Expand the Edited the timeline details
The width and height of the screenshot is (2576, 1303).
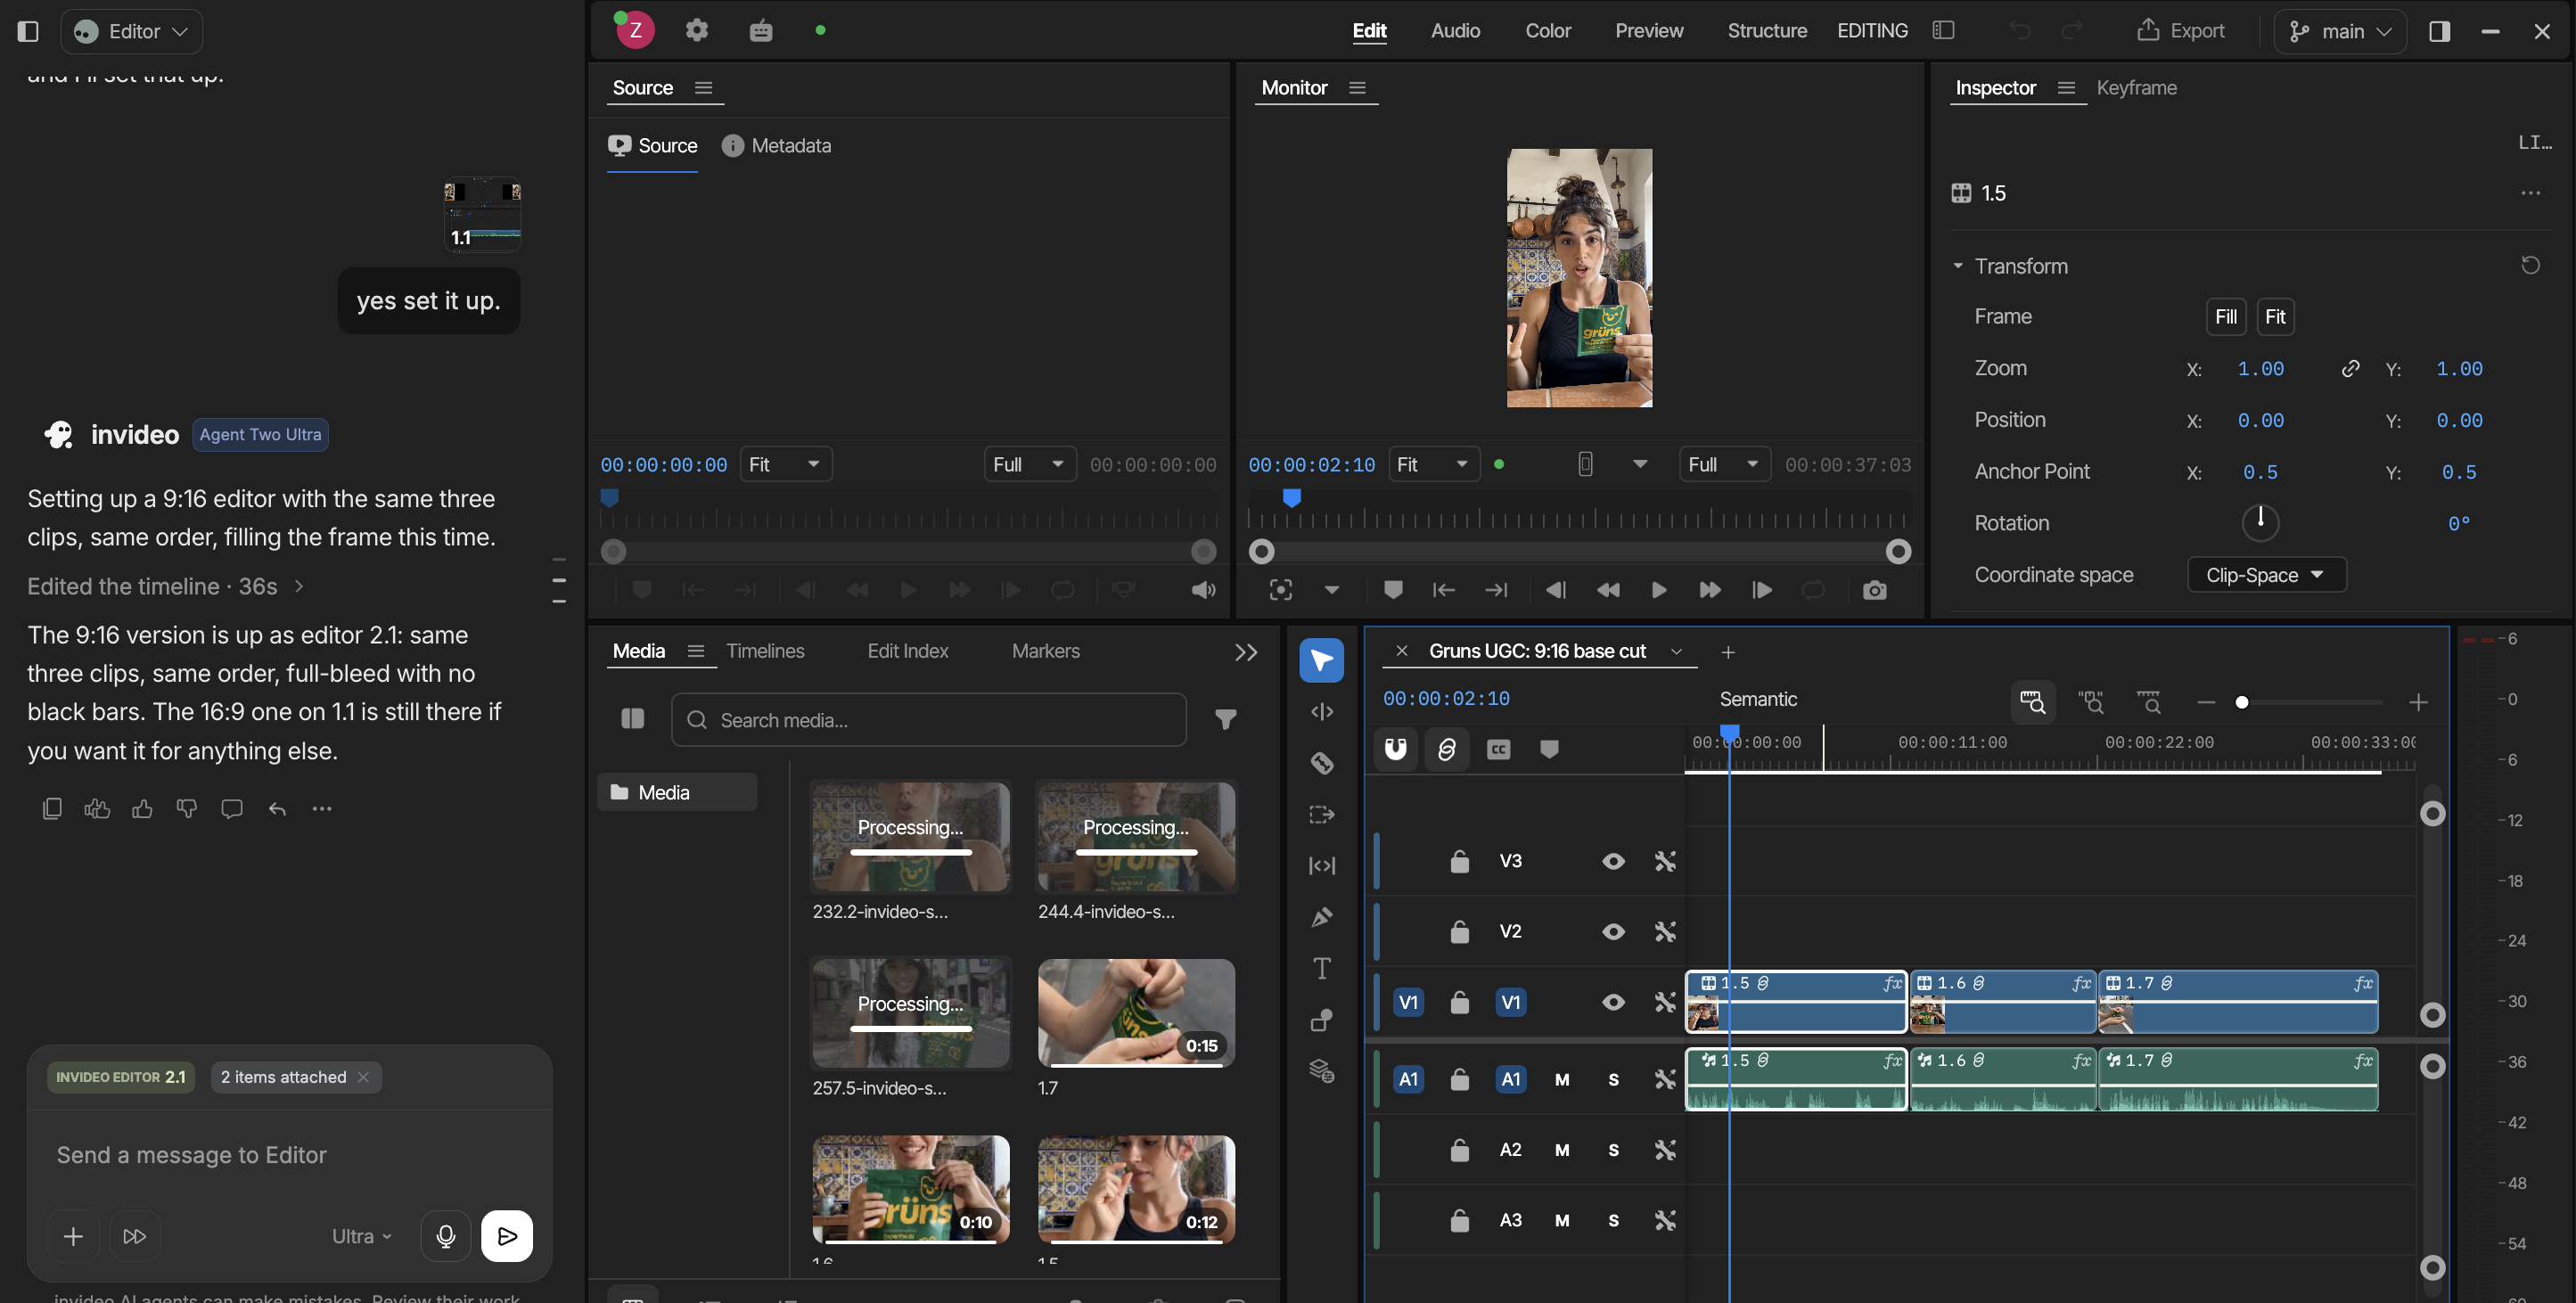pos(166,586)
